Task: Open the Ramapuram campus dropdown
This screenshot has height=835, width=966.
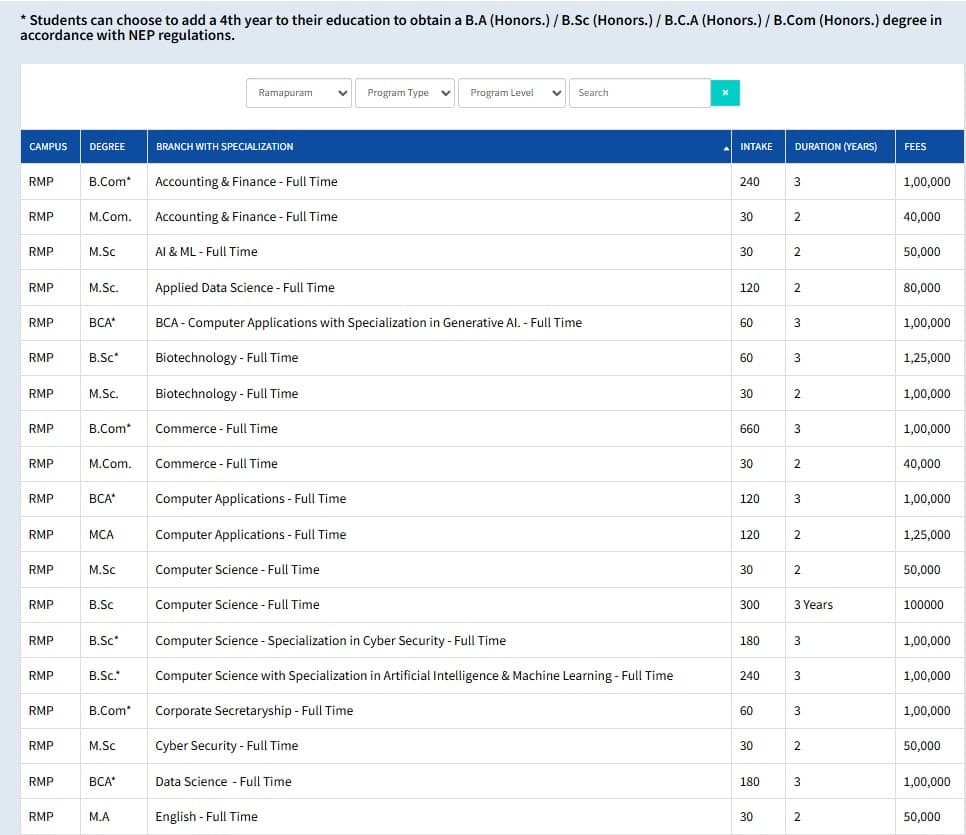Action: point(299,93)
